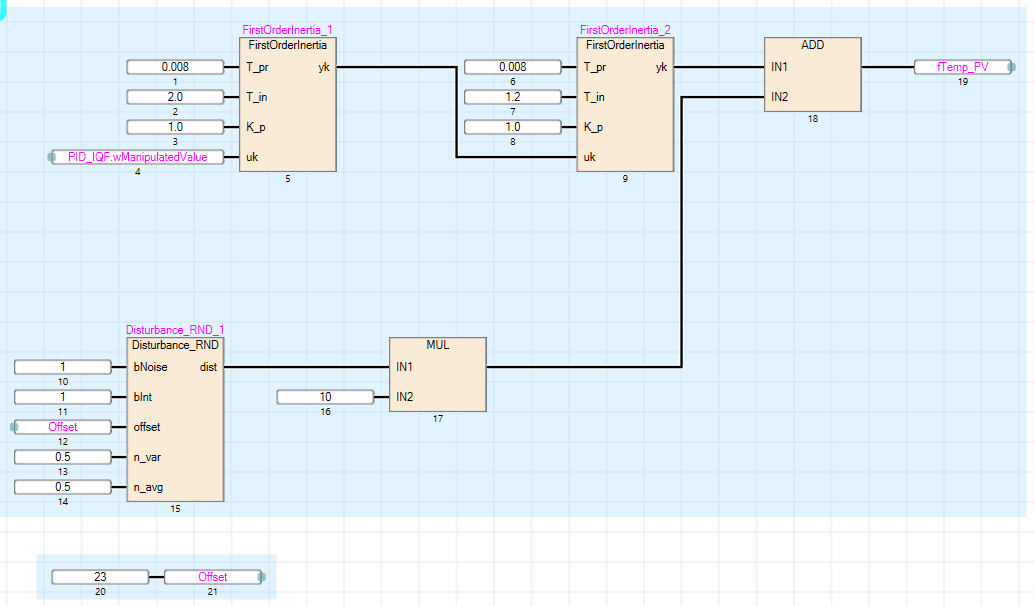Viewport: 1035px width, 606px height.
Task: Click the 0.5 input for n_var
Action: click(61, 457)
